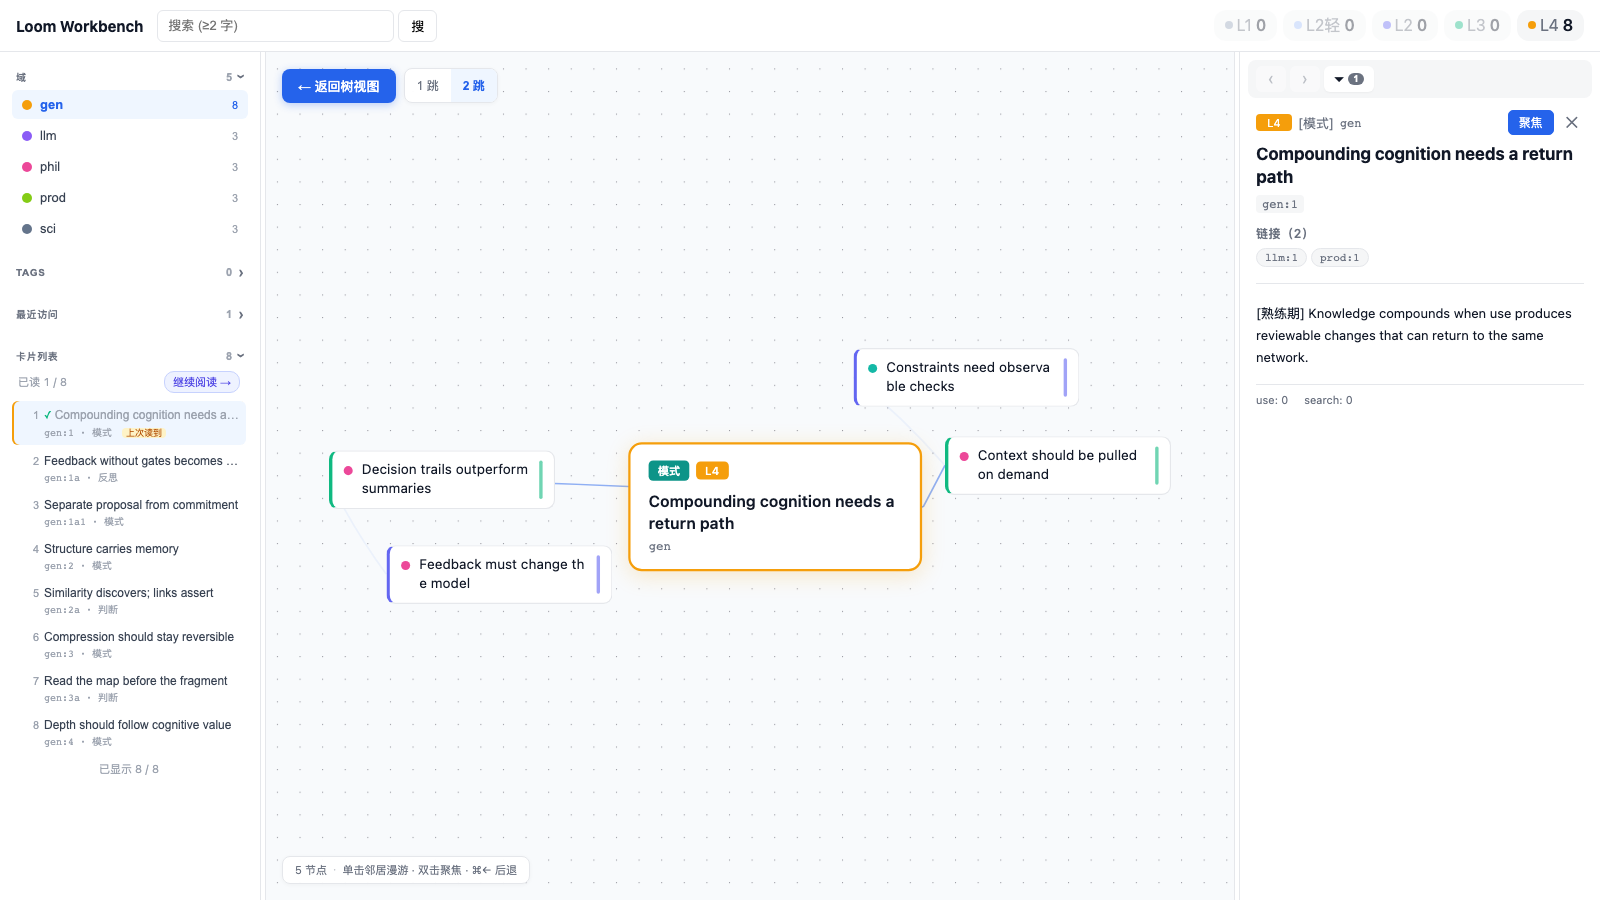Close the detail panel
The image size is (1600, 900).
pyautogui.click(x=1572, y=123)
